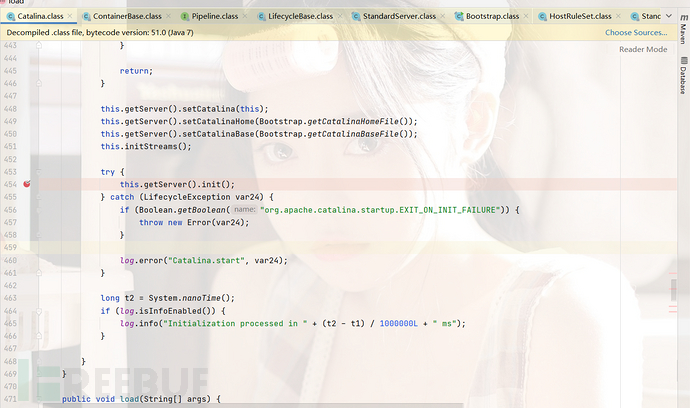Select the Bootstrap.class tab
The height and width of the screenshot is (408, 690).
point(492,16)
